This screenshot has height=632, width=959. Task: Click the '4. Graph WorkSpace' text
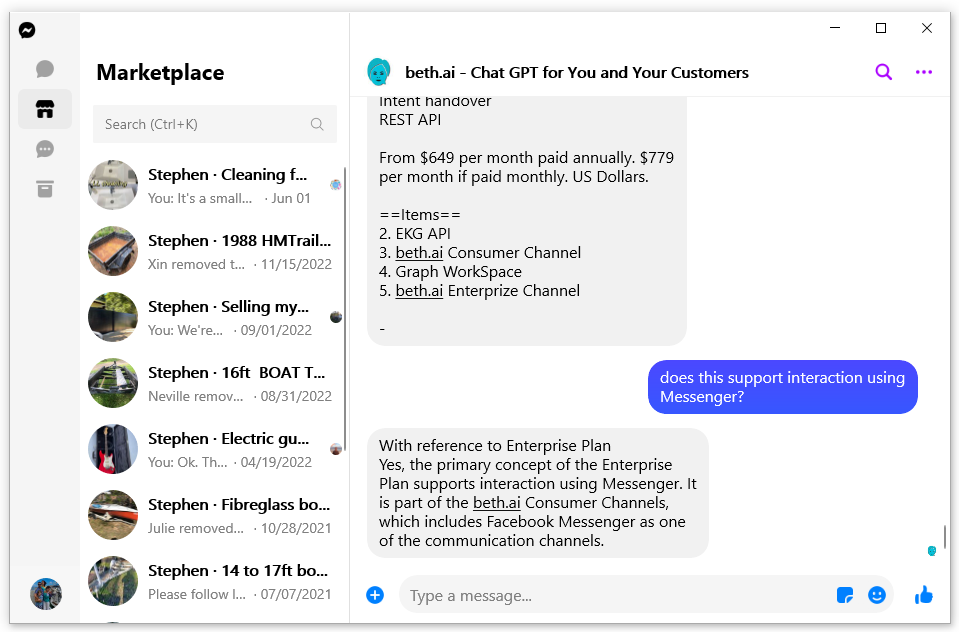[x=450, y=272]
